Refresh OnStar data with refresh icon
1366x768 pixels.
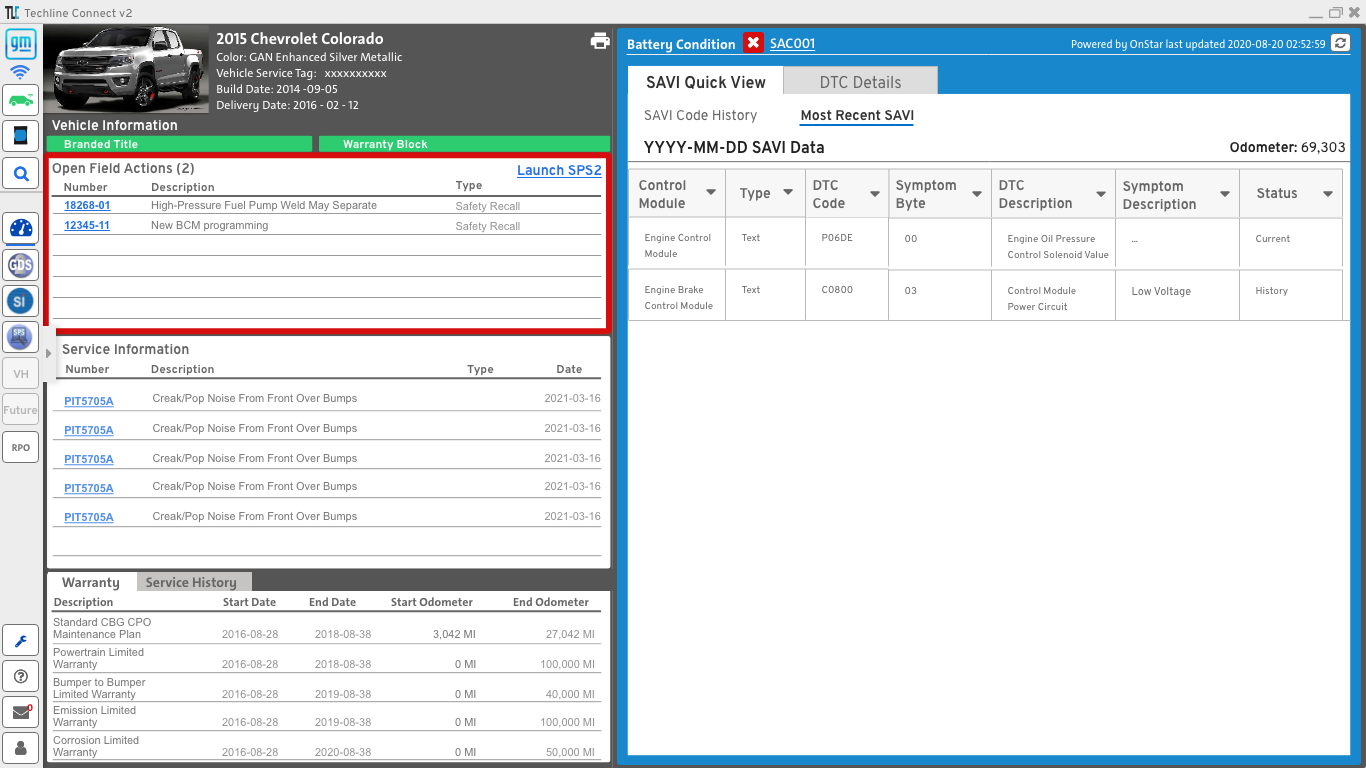1340,43
